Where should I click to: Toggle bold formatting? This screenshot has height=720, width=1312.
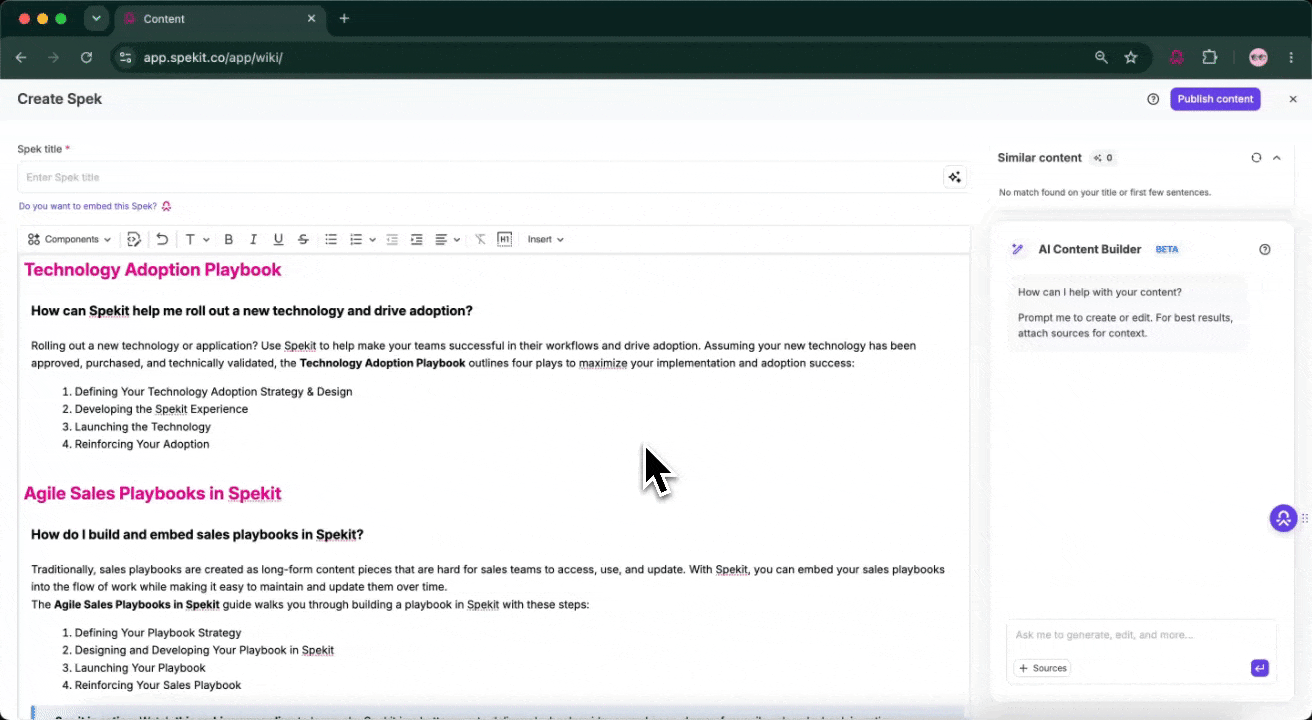pos(228,239)
